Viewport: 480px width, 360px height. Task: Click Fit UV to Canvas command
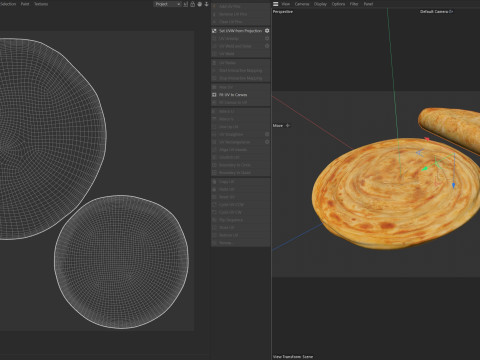[233, 95]
